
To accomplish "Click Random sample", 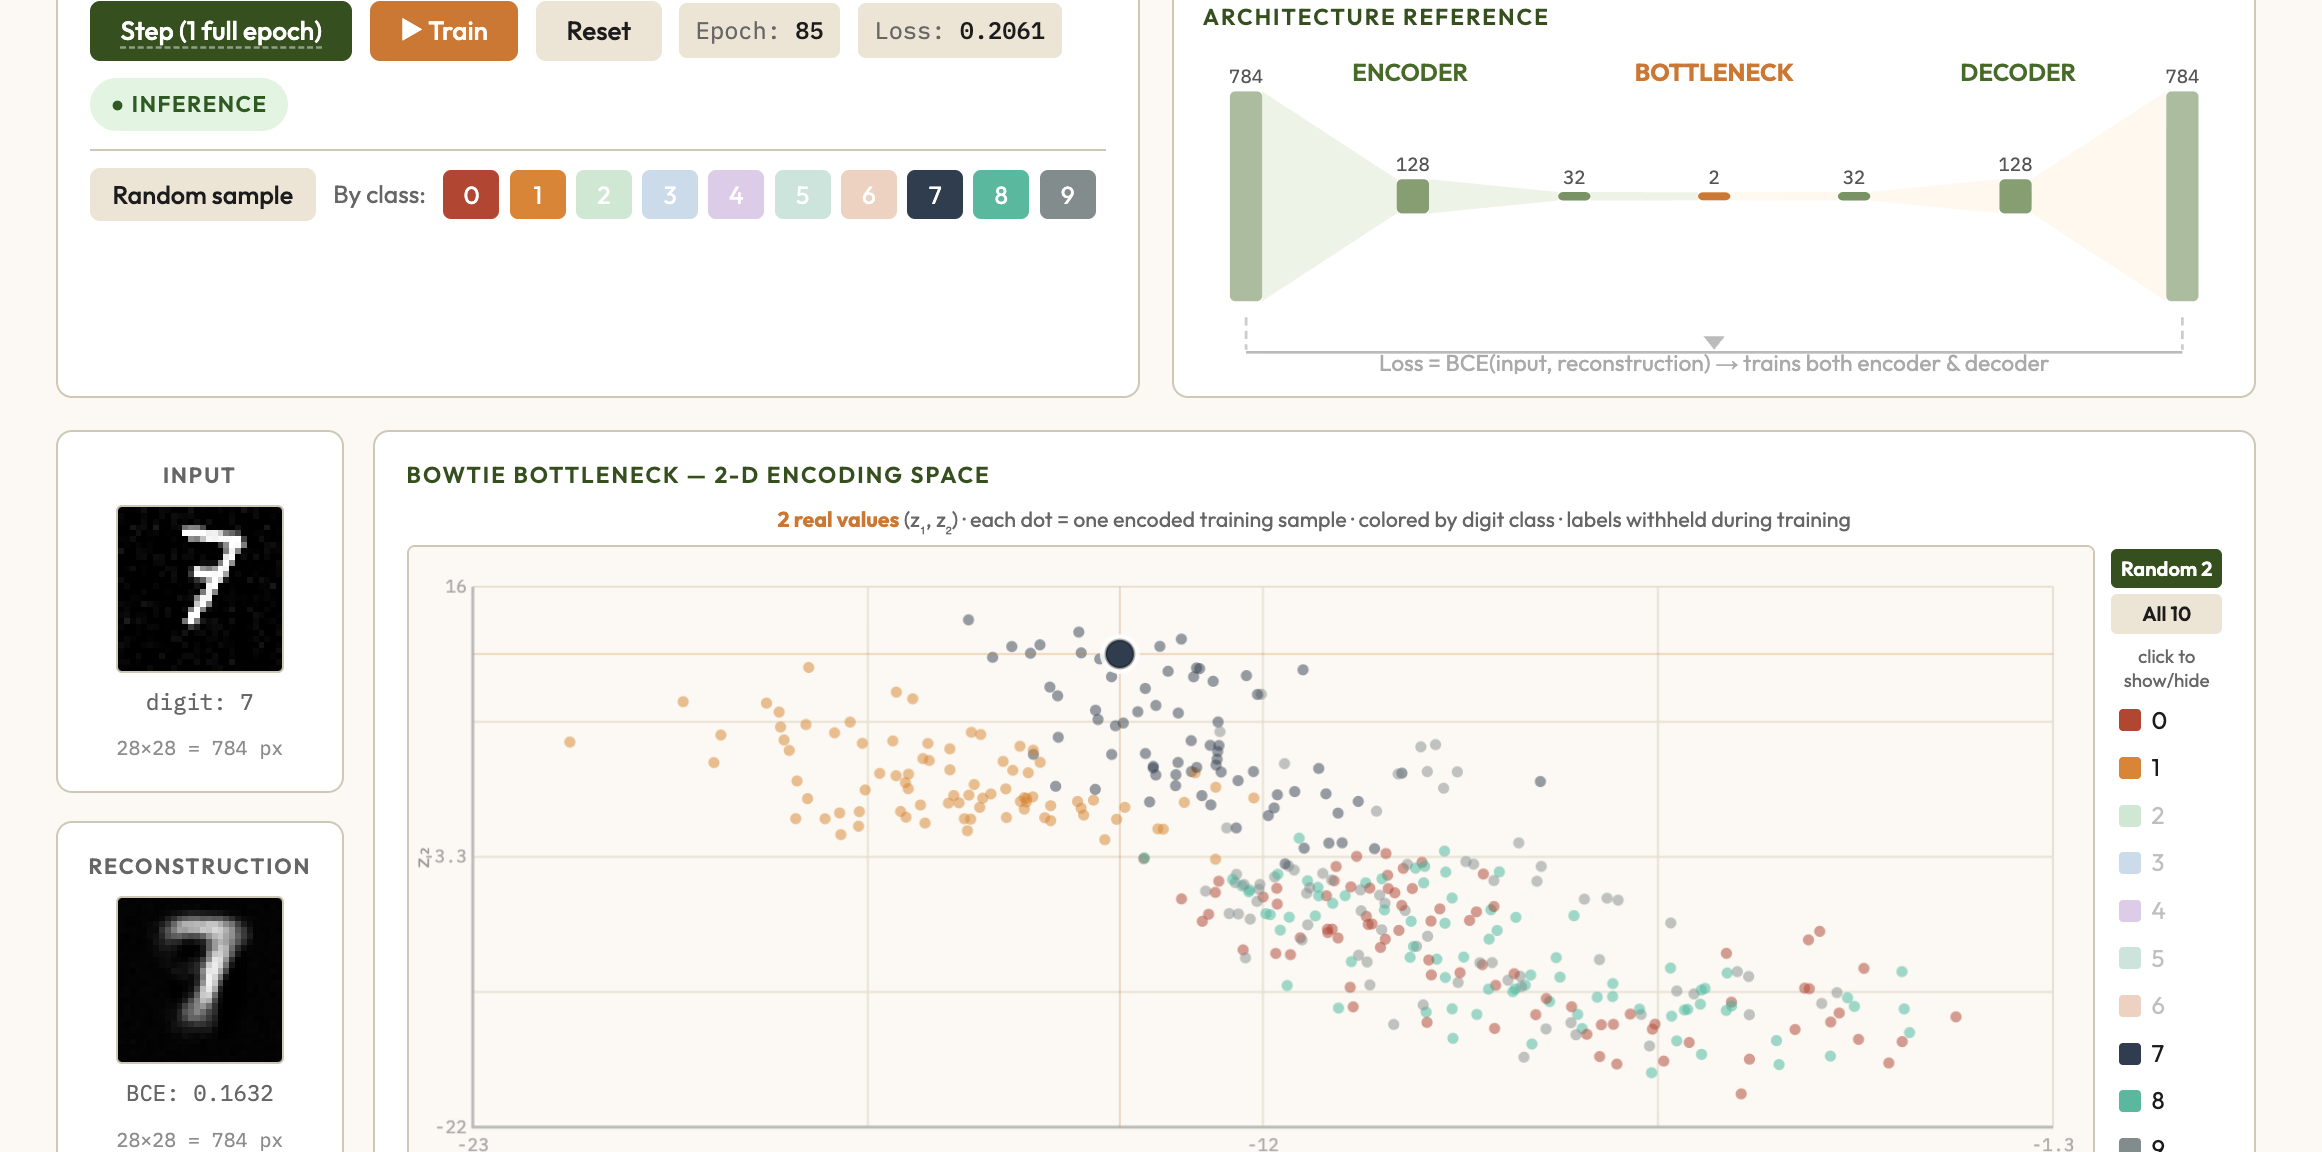I will coord(202,194).
